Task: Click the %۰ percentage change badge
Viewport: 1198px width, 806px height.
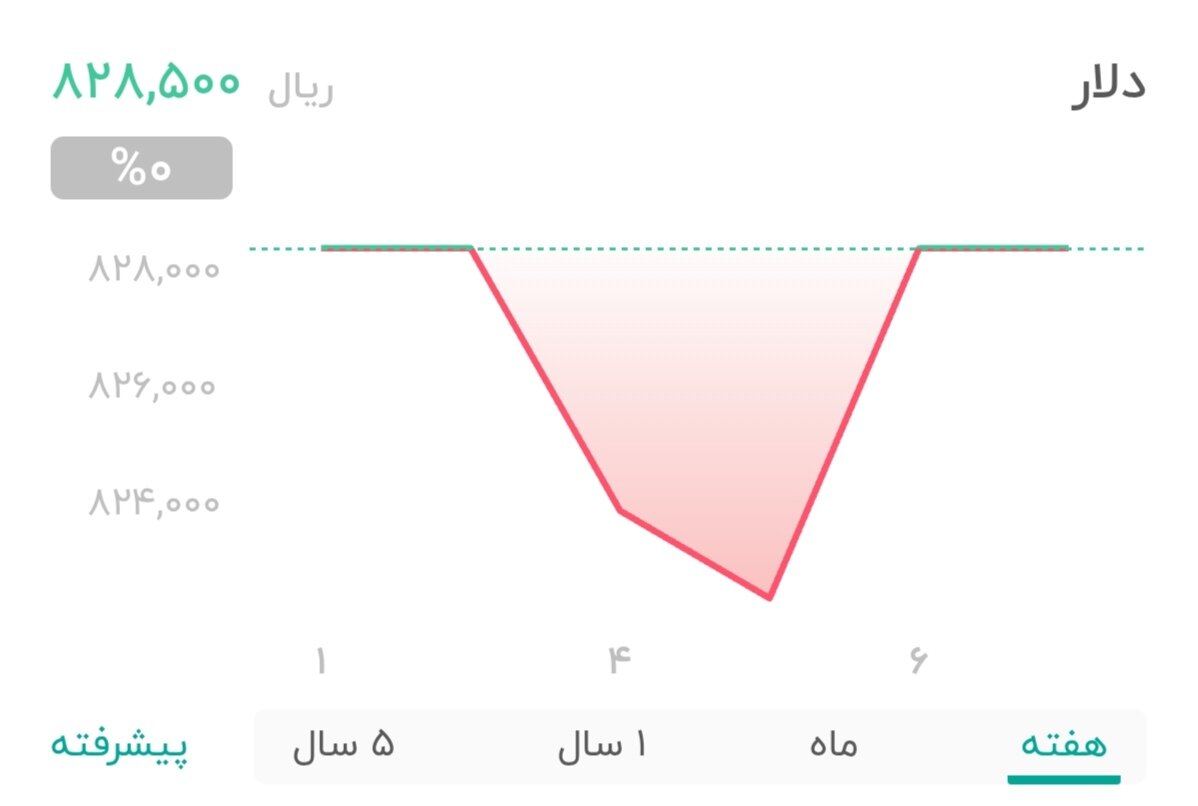Action: [x=140, y=167]
